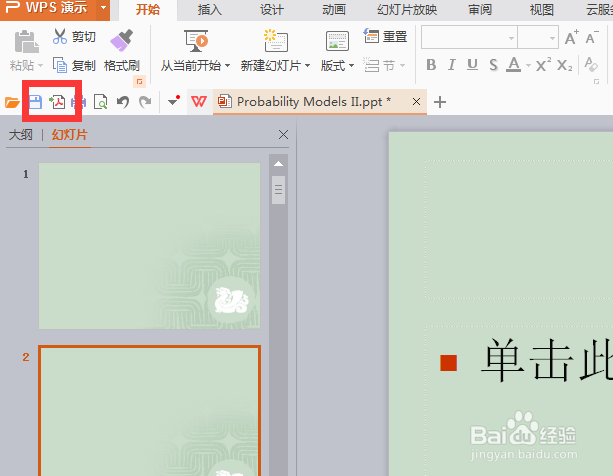
Task: Click the slide panel scrollbar thumb
Action: pyautogui.click(x=278, y=190)
